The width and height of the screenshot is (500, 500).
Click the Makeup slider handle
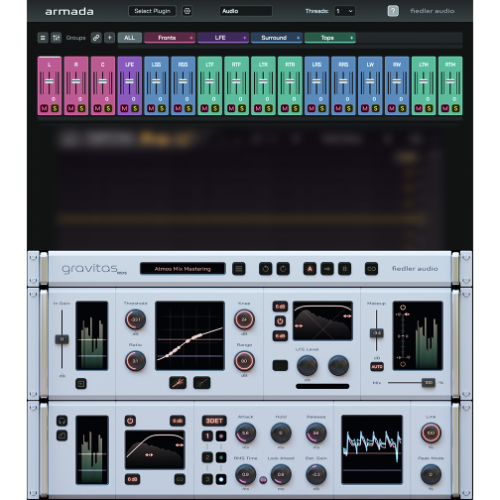[x=377, y=333]
